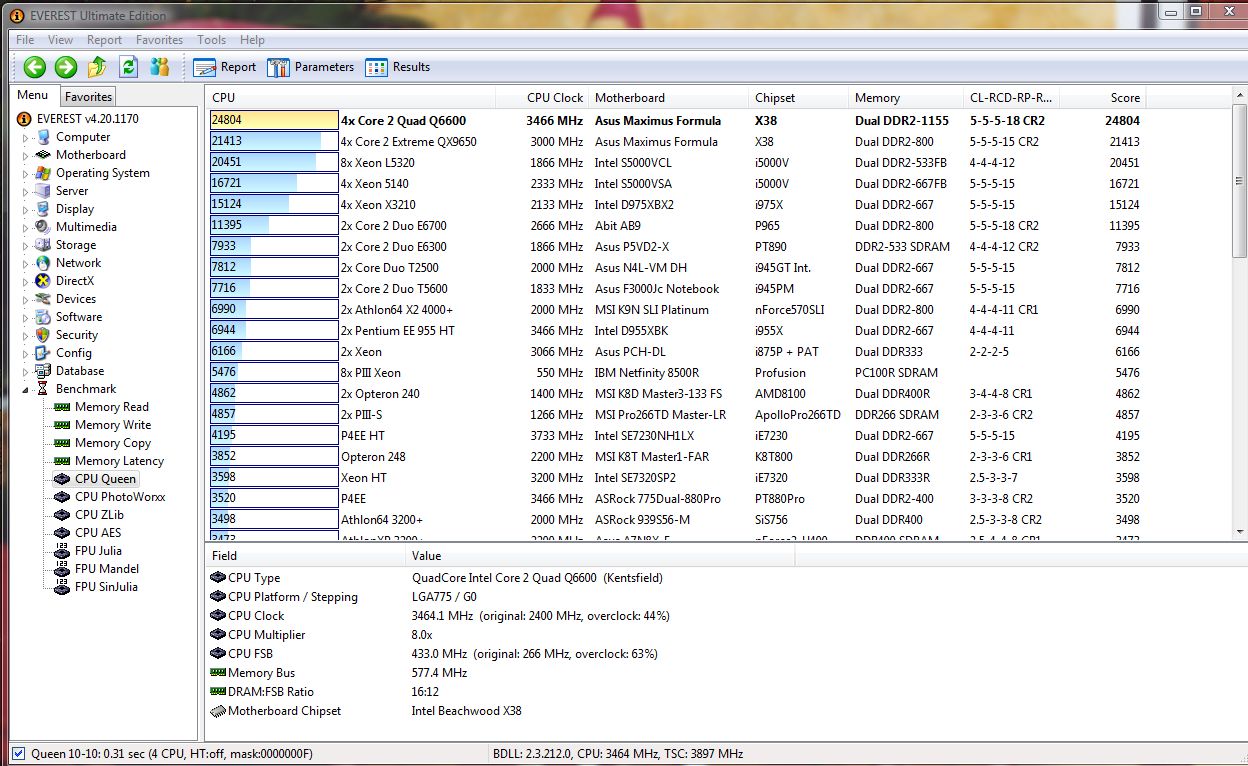Select the Operating System tree icon
Viewport: 1248px width, 766px height.
point(43,173)
